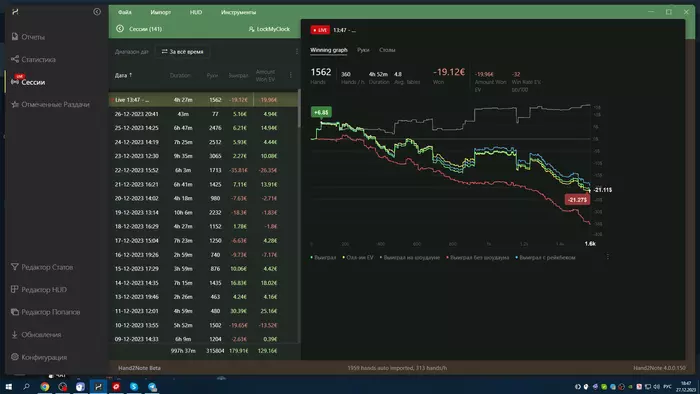Select the 17-12-2023 15:04 session row
The width and height of the screenshot is (700, 394).
tap(203, 241)
